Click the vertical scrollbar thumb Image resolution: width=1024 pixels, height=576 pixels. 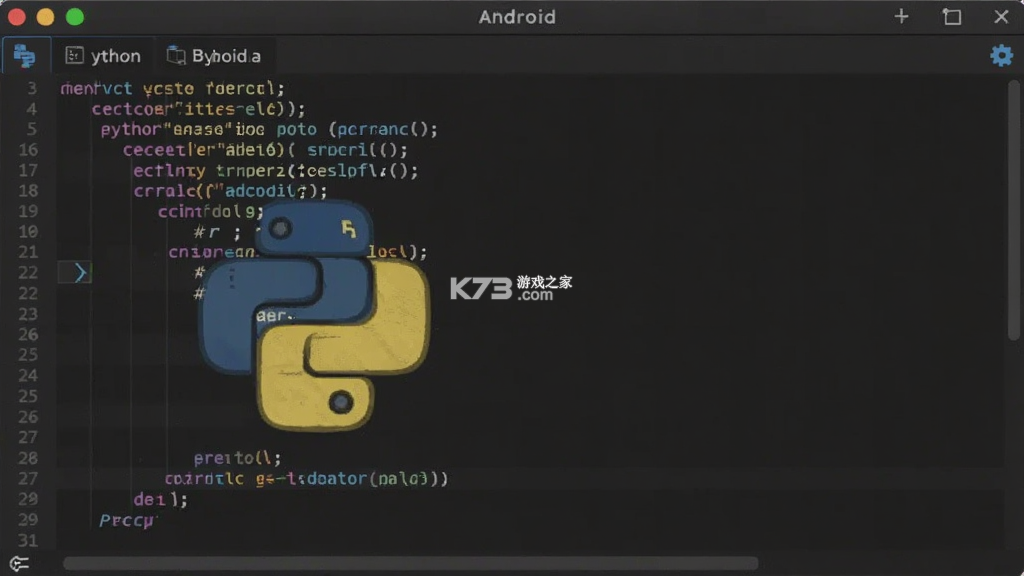click(x=1014, y=210)
